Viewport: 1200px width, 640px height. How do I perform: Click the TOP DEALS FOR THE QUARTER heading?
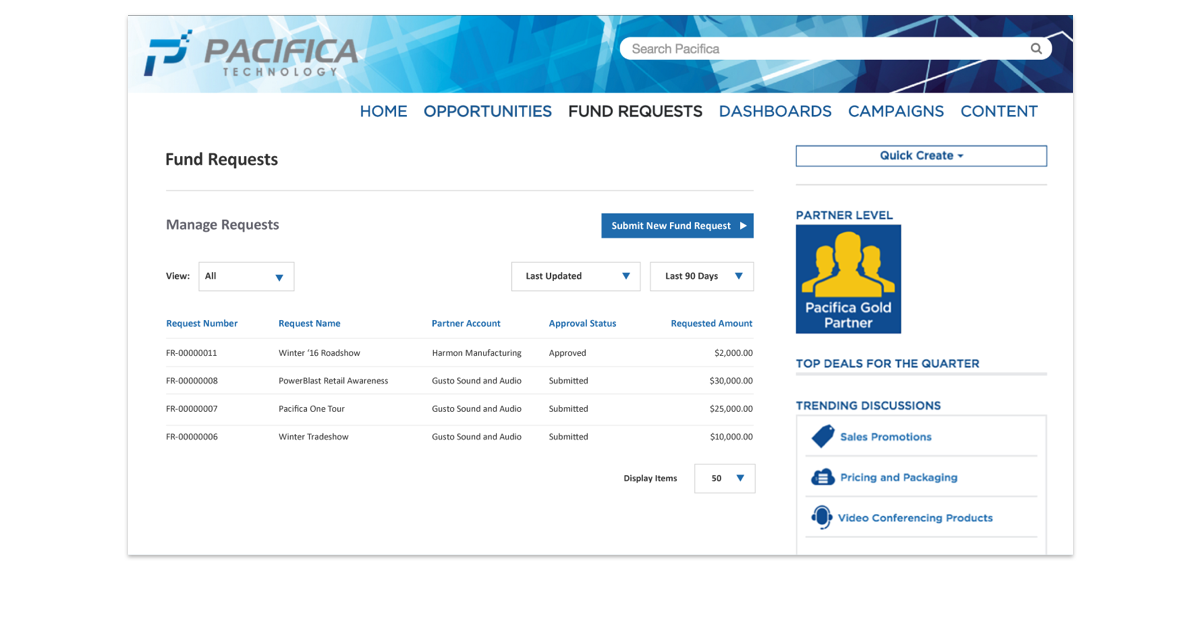tap(887, 364)
